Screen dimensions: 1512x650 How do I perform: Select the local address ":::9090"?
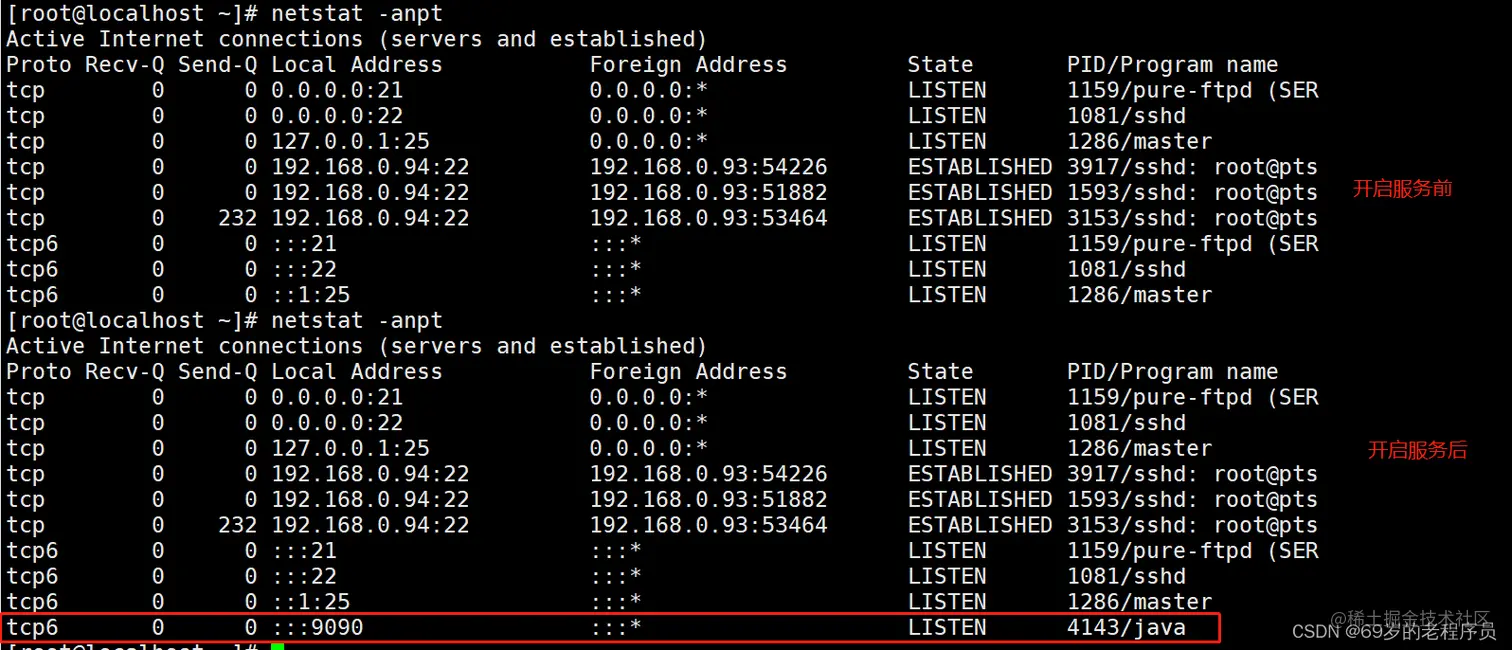click(x=317, y=628)
